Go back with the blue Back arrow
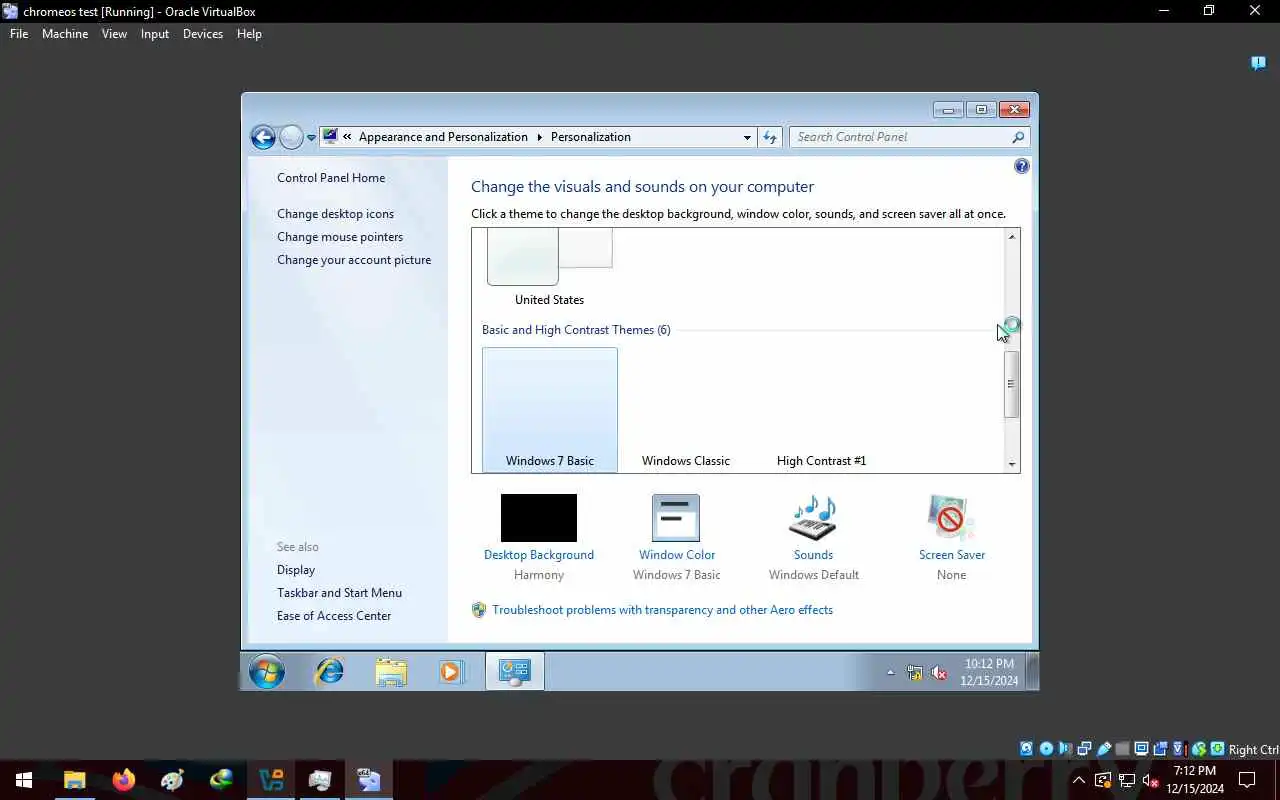This screenshot has height=800, width=1280. pyautogui.click(x=263, y=137)
